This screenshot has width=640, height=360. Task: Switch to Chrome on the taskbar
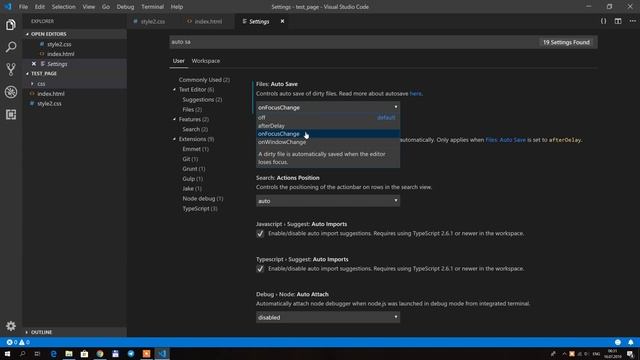pyautogui.click(x=100, y=353)
